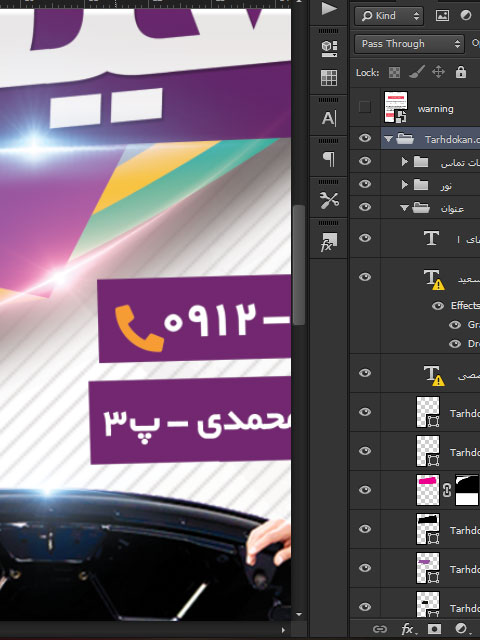Image resolution: width=480 pixels, height=640 pixels.
Task: Click the نور group folder icon
Action: 421,185
